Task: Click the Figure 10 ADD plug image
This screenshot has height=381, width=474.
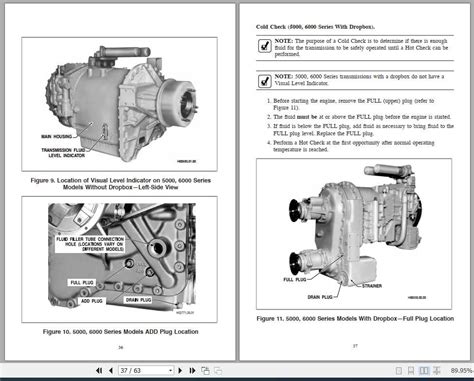Action: (119, 259)
